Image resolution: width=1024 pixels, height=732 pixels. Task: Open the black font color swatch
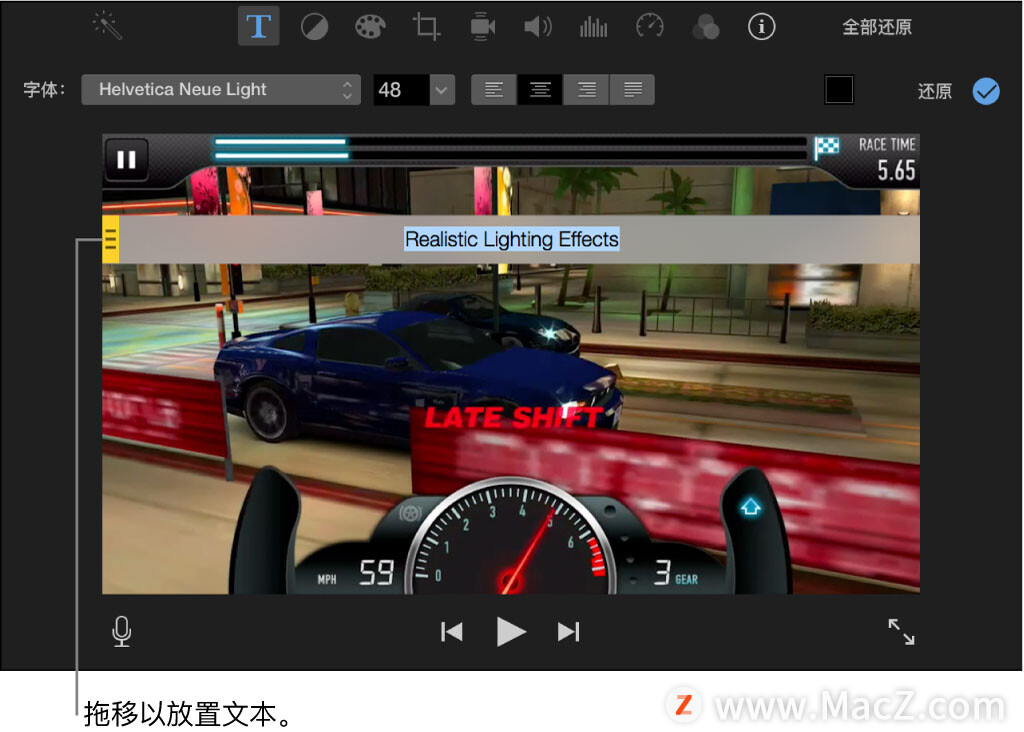839,89
